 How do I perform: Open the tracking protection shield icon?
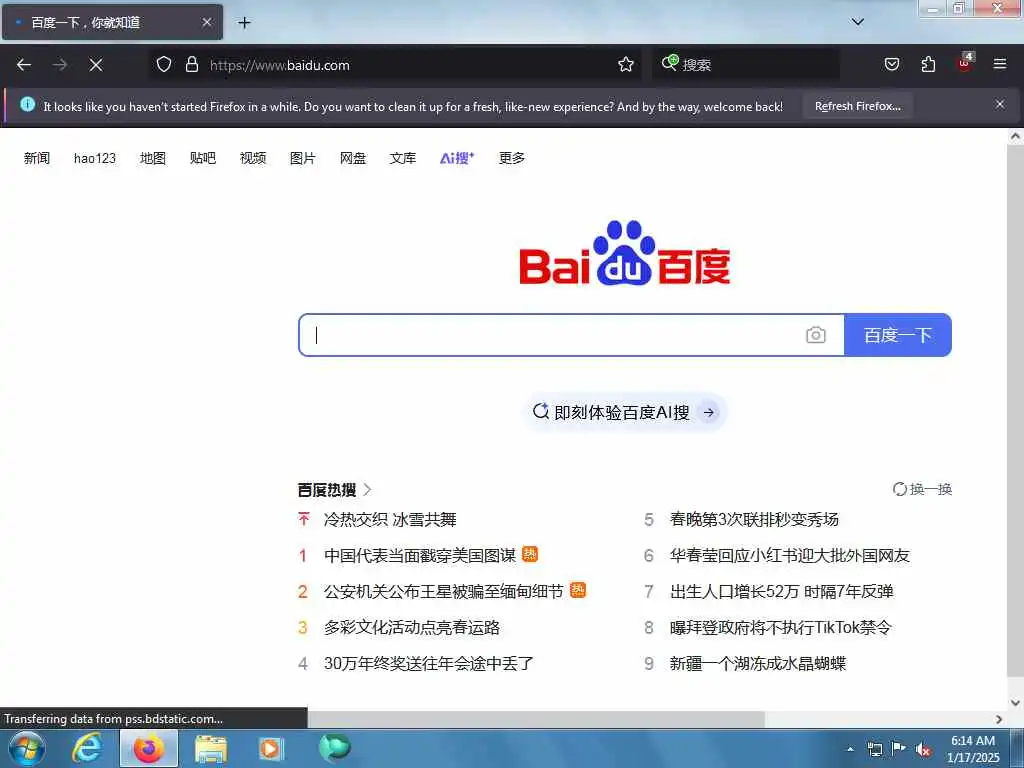(x=164, y=64)
